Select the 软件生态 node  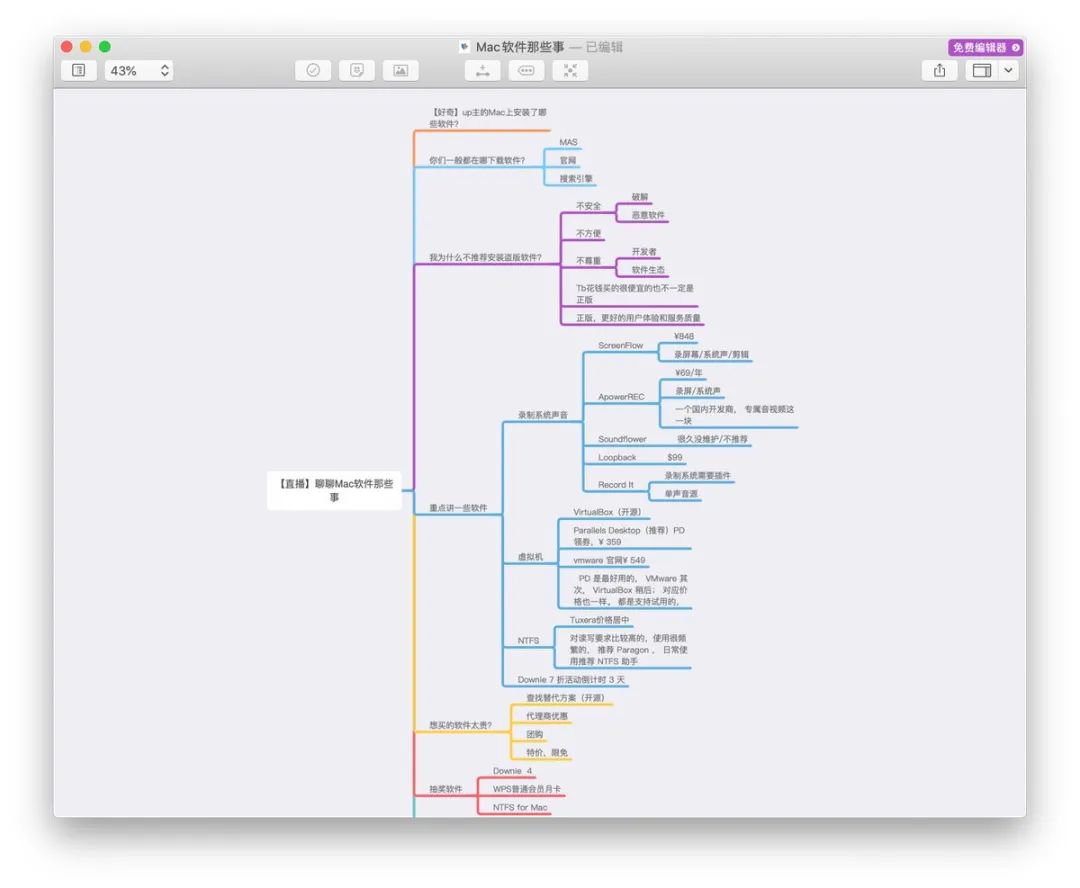648,270
